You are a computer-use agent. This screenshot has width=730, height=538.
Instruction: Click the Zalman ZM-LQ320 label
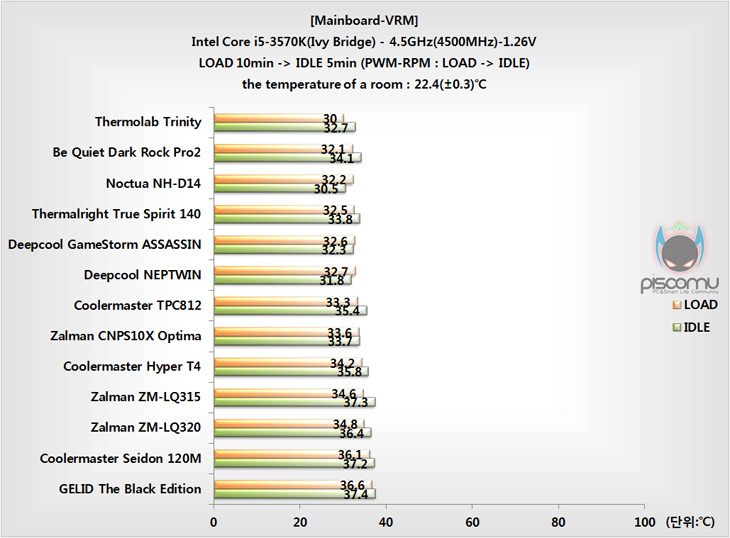pyautogui.click(x=146, y=428)
